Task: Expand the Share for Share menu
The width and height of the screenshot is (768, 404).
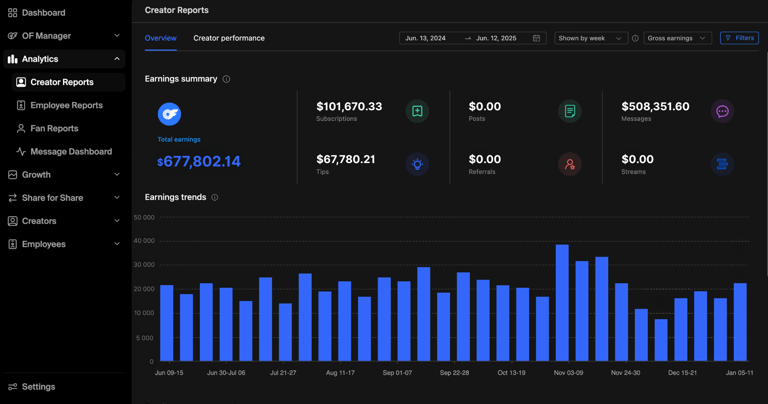Action: coord(65,198)
